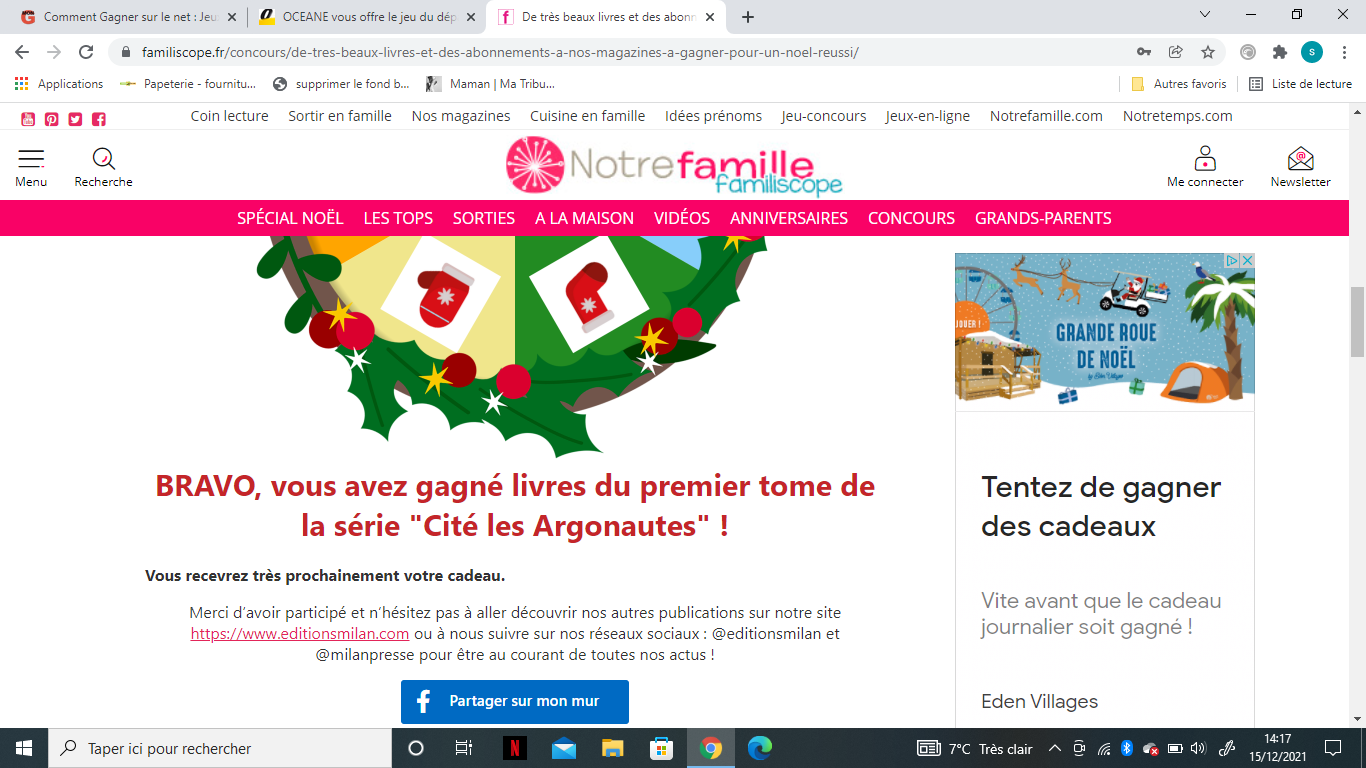This screenshot has height=768, width=1366.
Task: Open Jeu-concours in the top links
Action: coord(824,116)
